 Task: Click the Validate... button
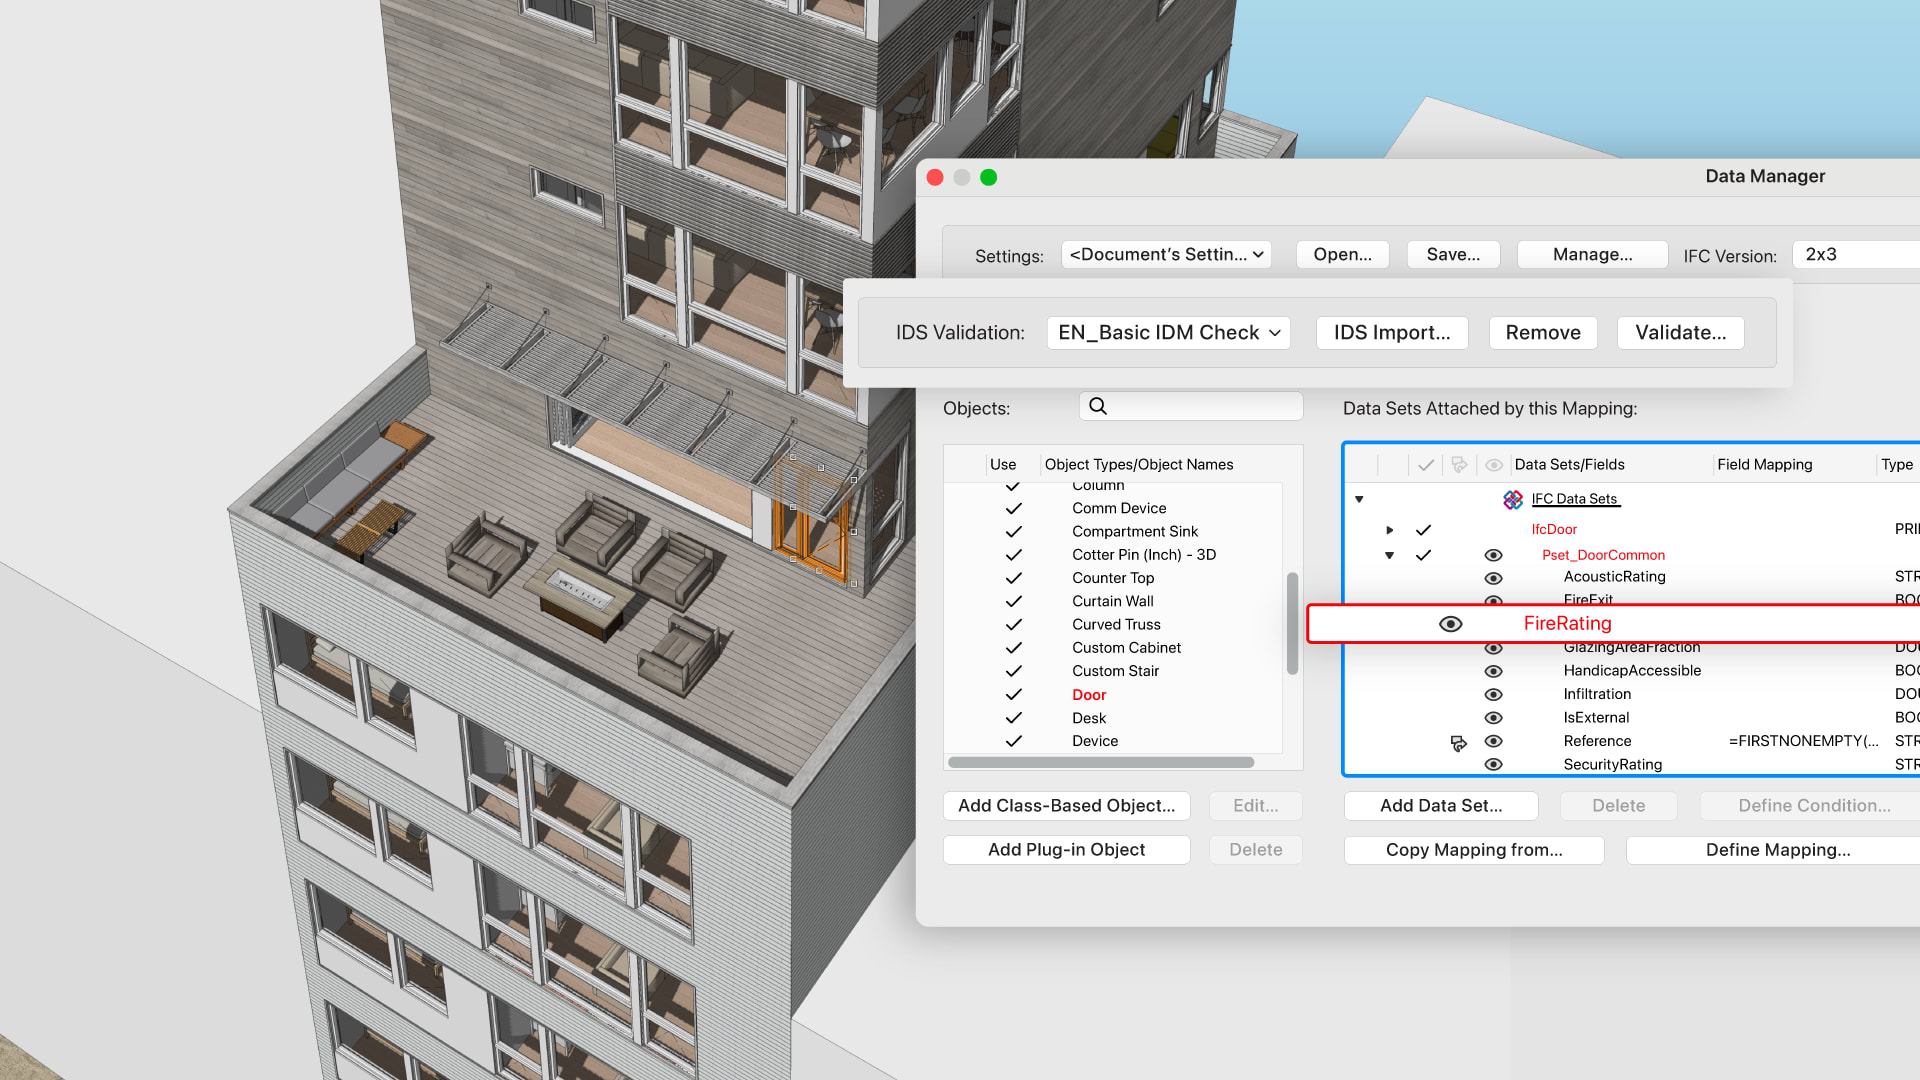pyautogui.click(x=1680, y=333)
